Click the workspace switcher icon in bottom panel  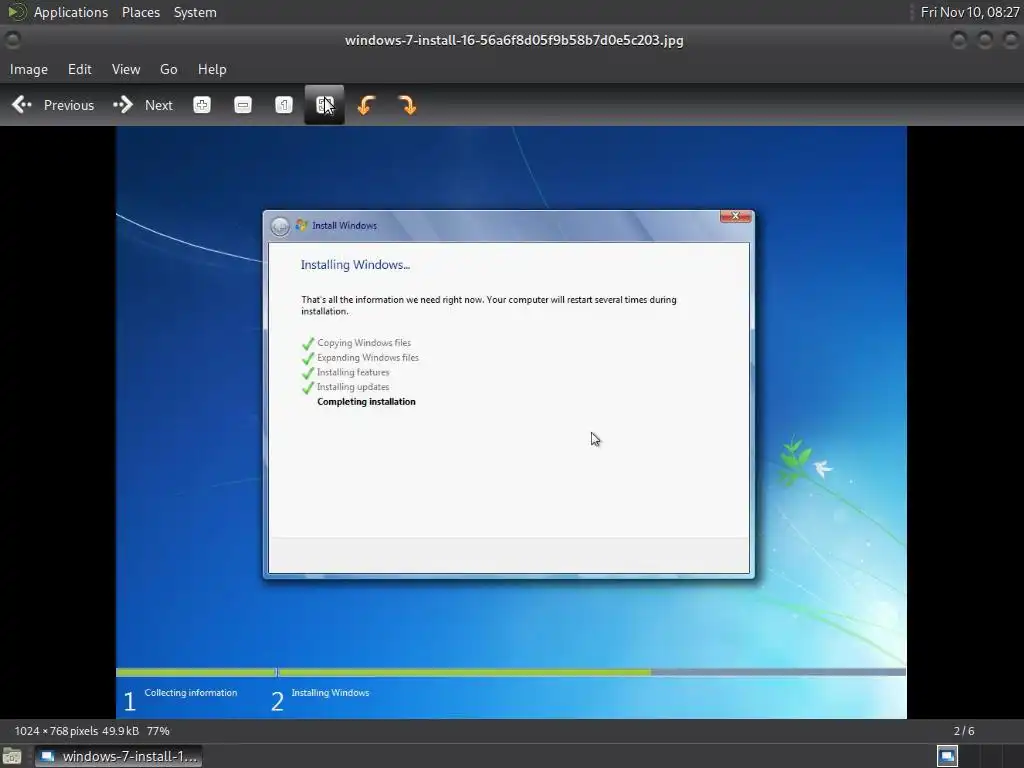coord(948,756)
